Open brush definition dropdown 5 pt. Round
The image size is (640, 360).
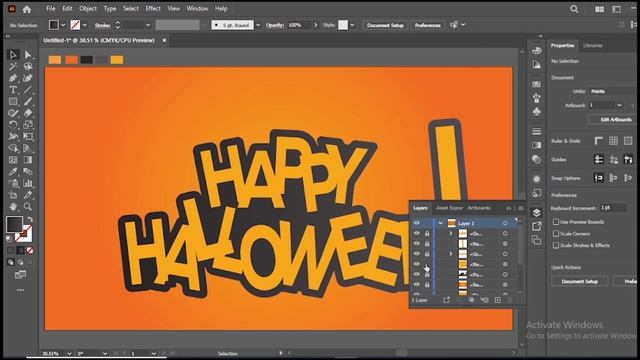(258, 25)
